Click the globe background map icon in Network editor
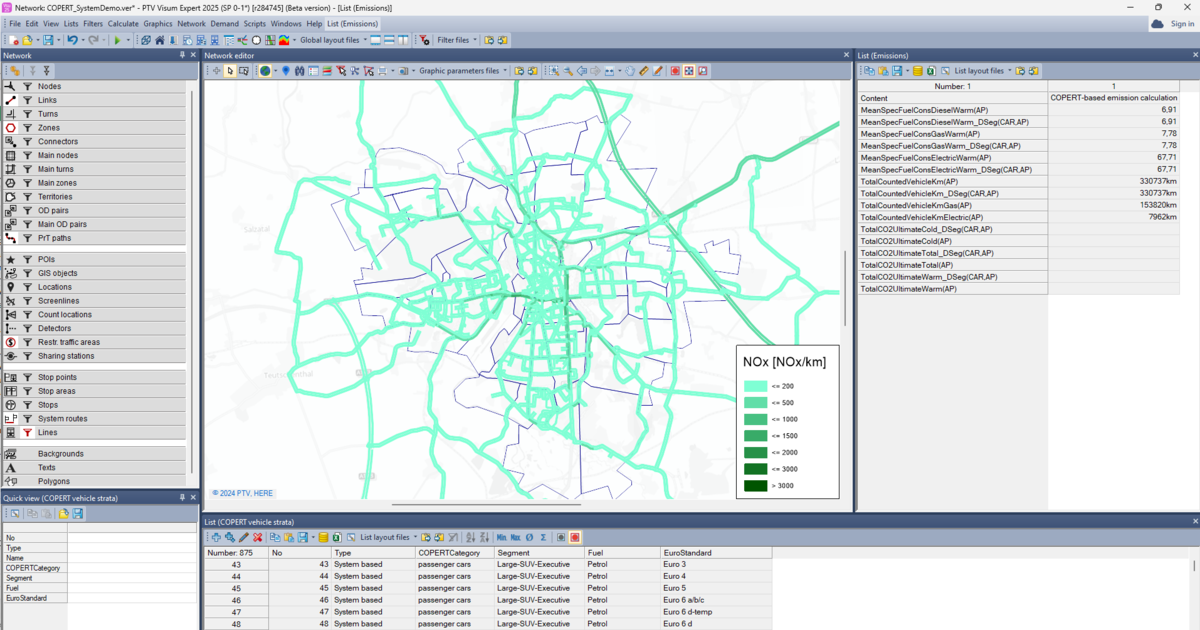1200x630 pixels. click(x=265, y=71)
